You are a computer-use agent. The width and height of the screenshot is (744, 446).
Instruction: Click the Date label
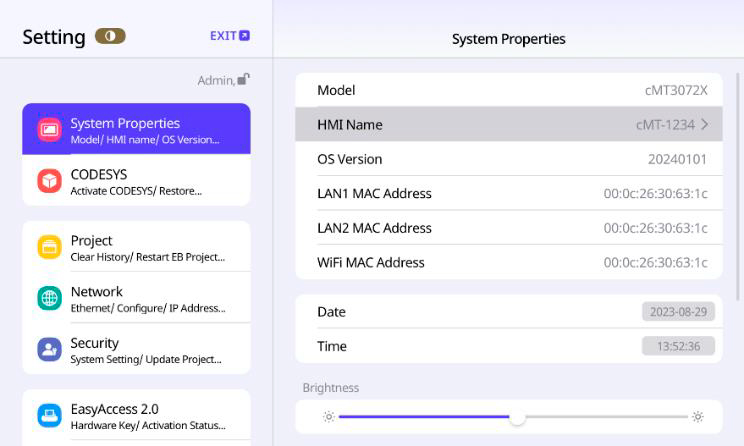point(331,312)
